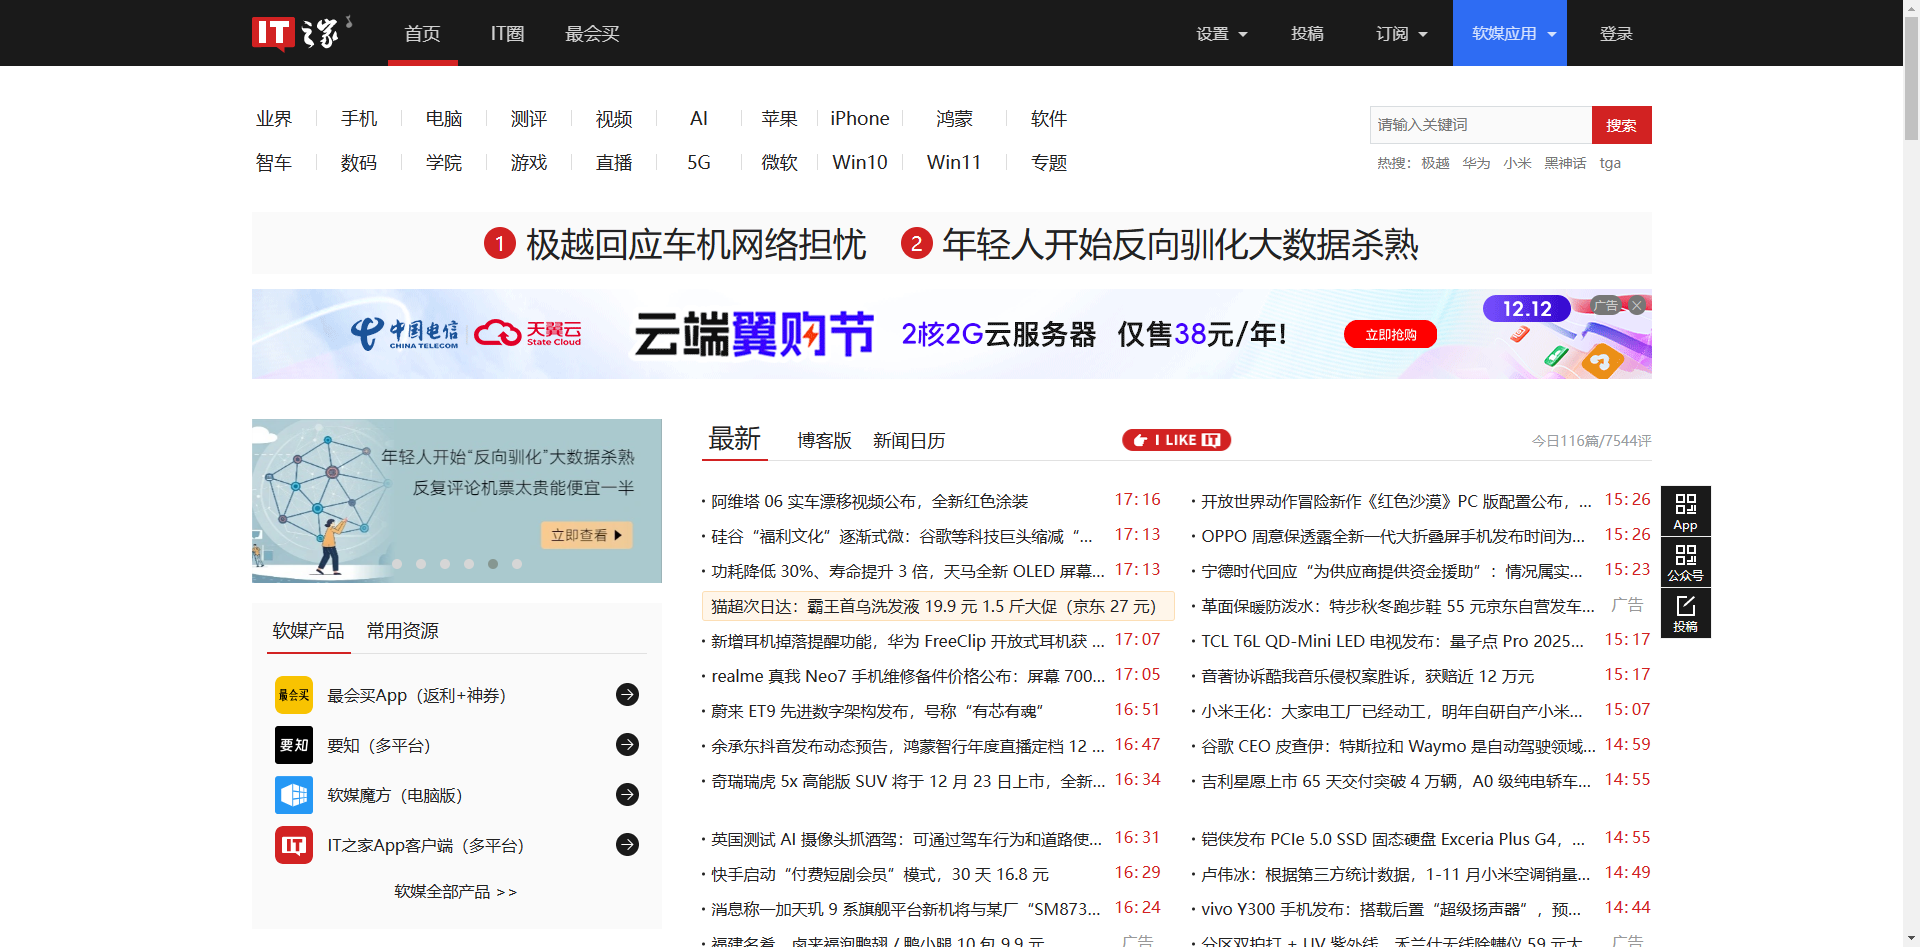Image resolution: width=1920 pixels, height=947 pixels.
Task: Expand the 设置 dropdown menu
Action: coord(1221,34)
